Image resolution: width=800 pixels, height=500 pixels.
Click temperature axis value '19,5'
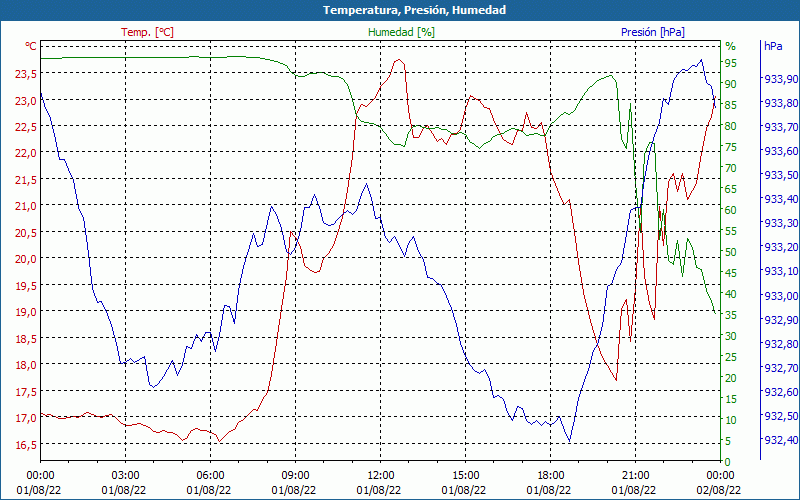click(26, 285)
